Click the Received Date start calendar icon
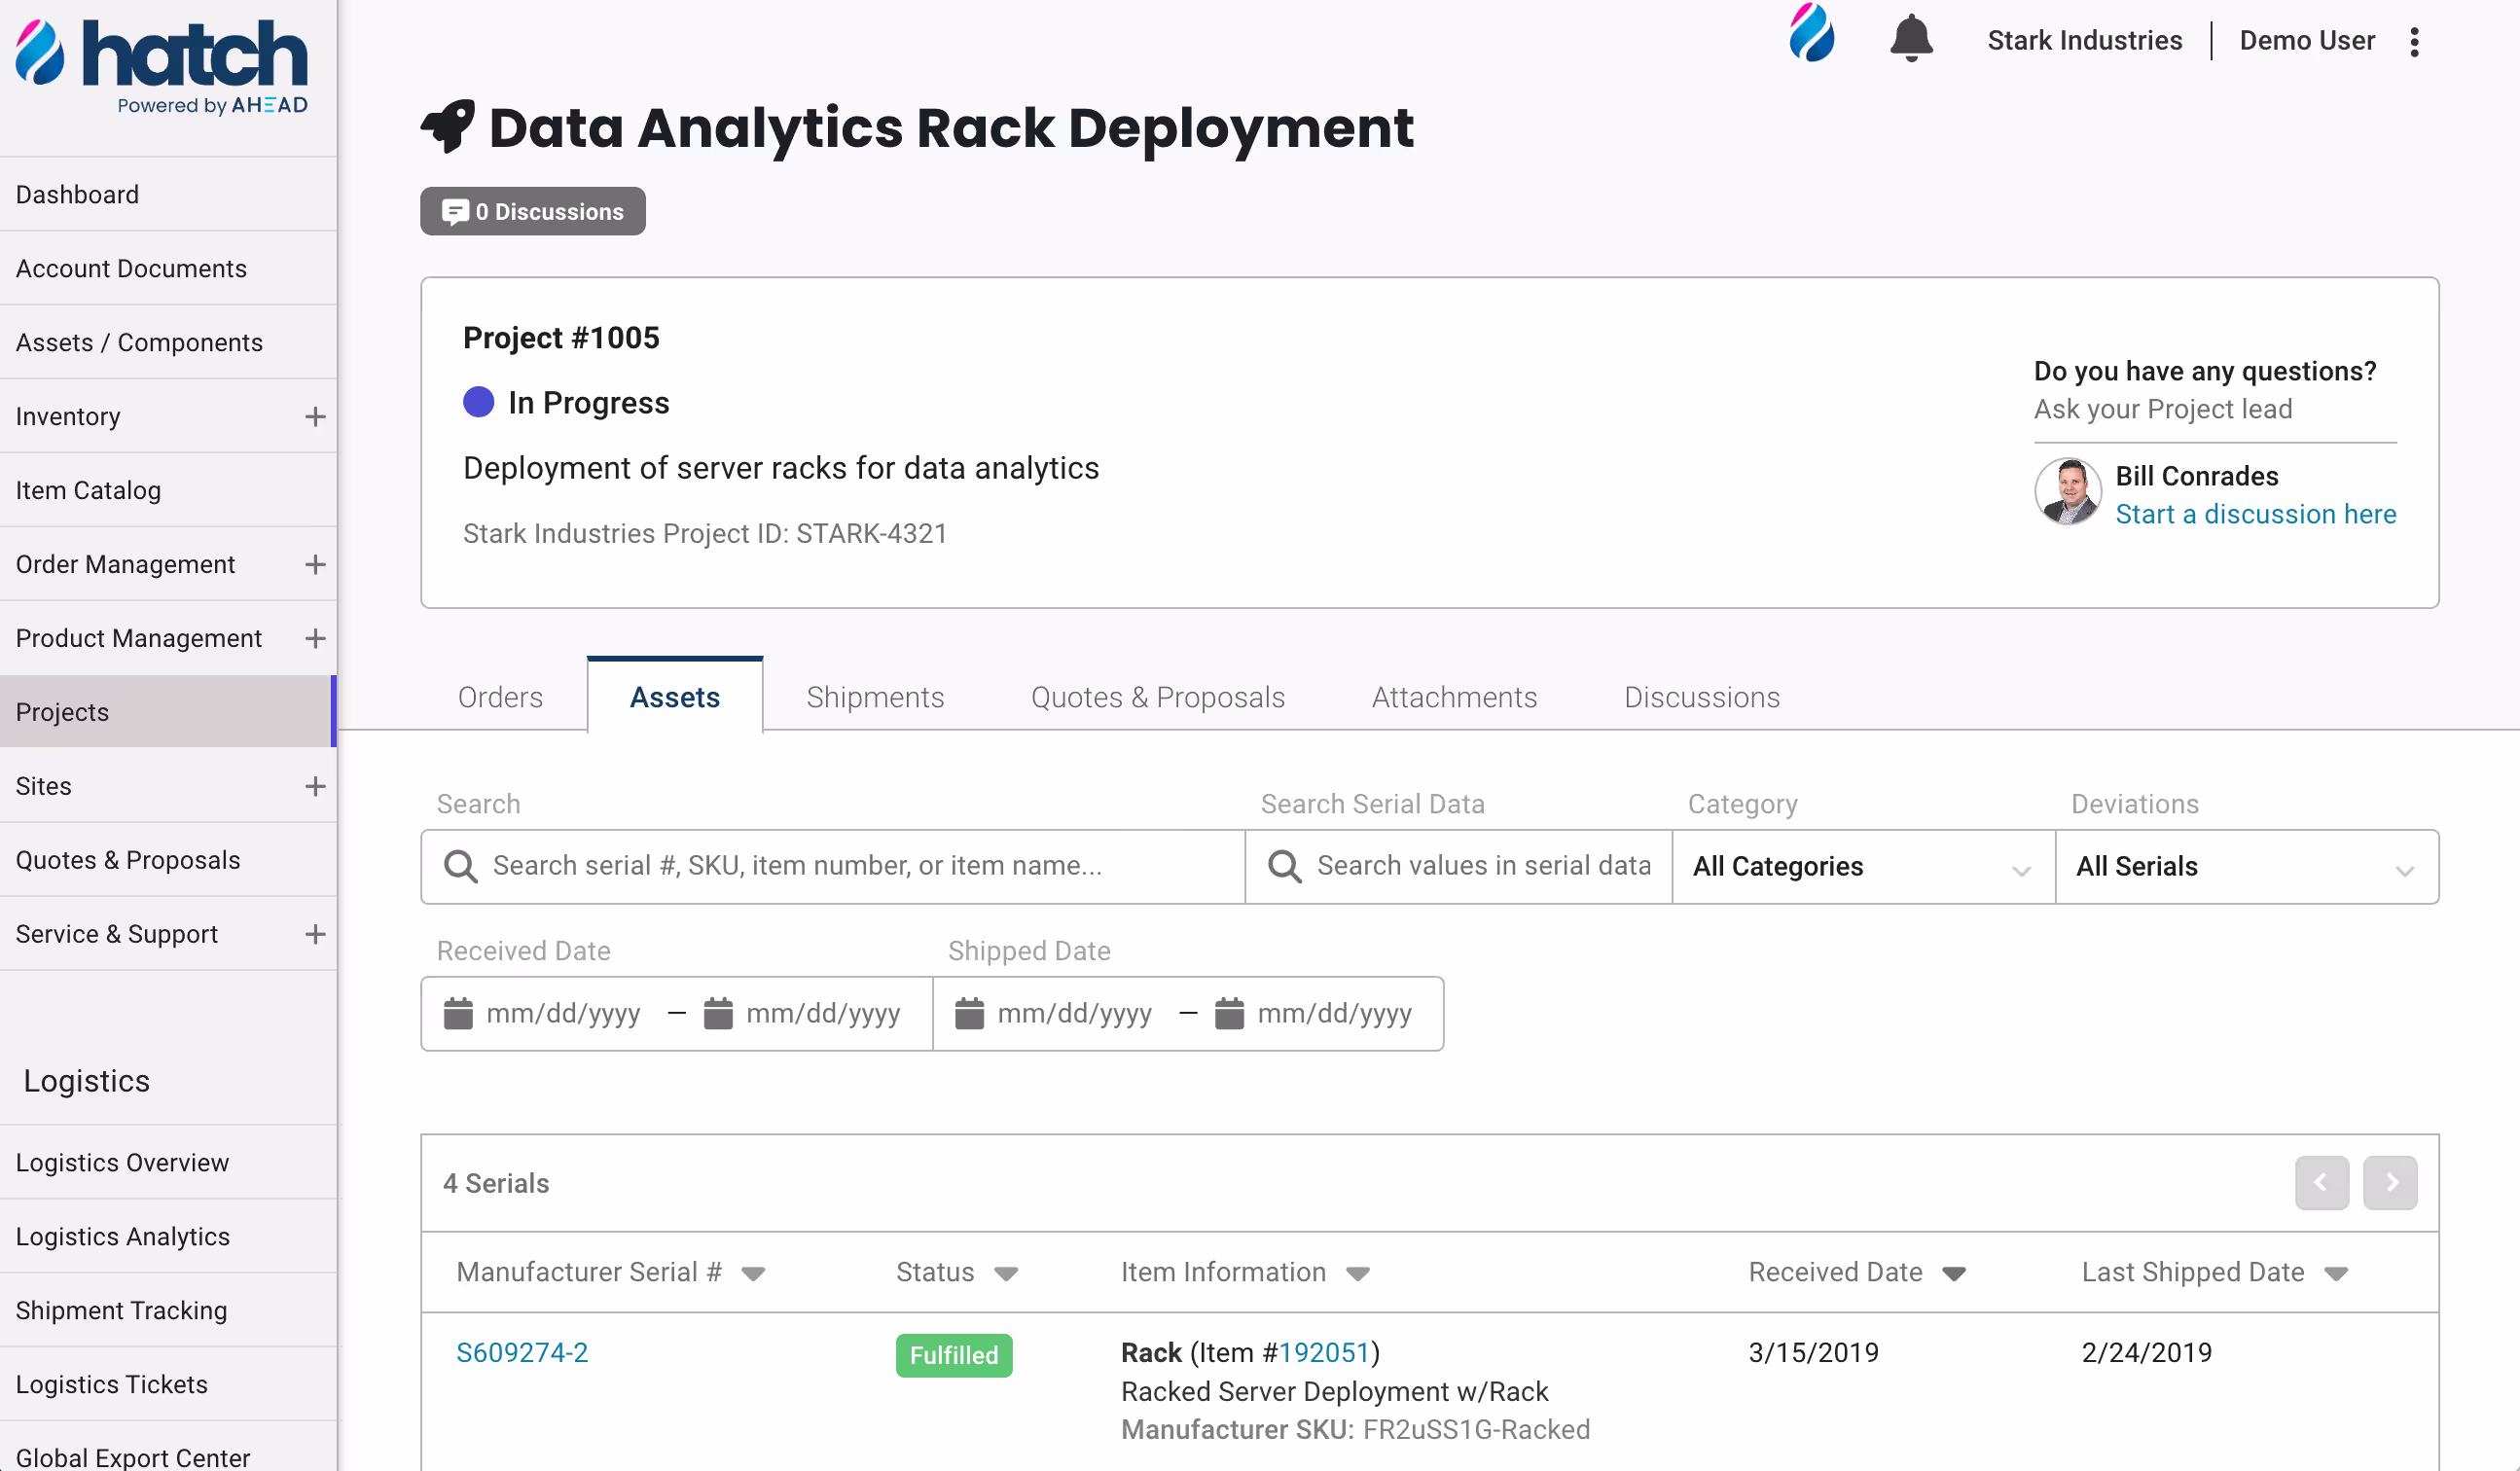 coord(458,1013)
